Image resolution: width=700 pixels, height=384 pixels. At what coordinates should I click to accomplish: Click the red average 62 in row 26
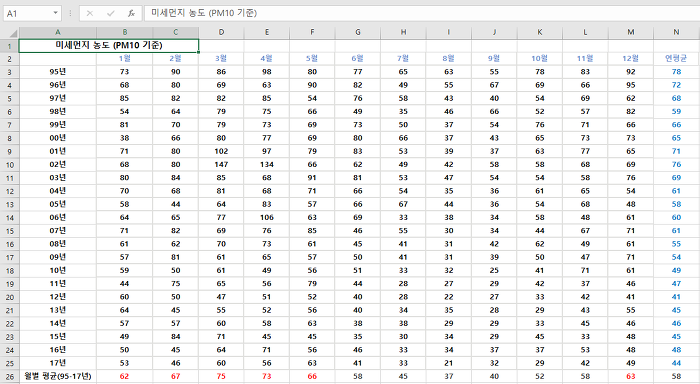click(125, 377)
